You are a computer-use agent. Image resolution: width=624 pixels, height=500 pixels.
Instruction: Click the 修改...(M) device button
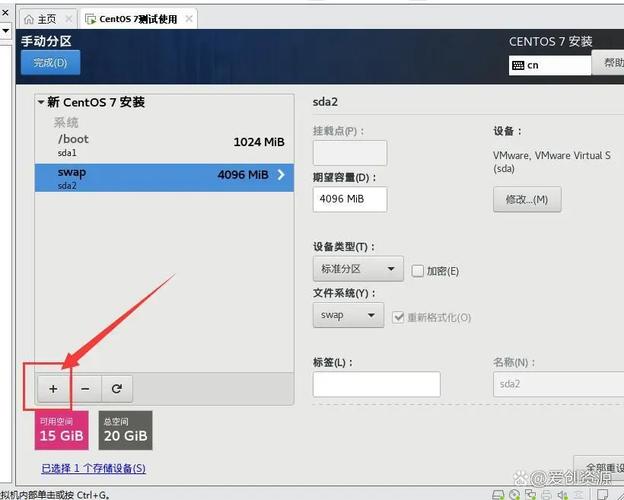coord(527,199)
